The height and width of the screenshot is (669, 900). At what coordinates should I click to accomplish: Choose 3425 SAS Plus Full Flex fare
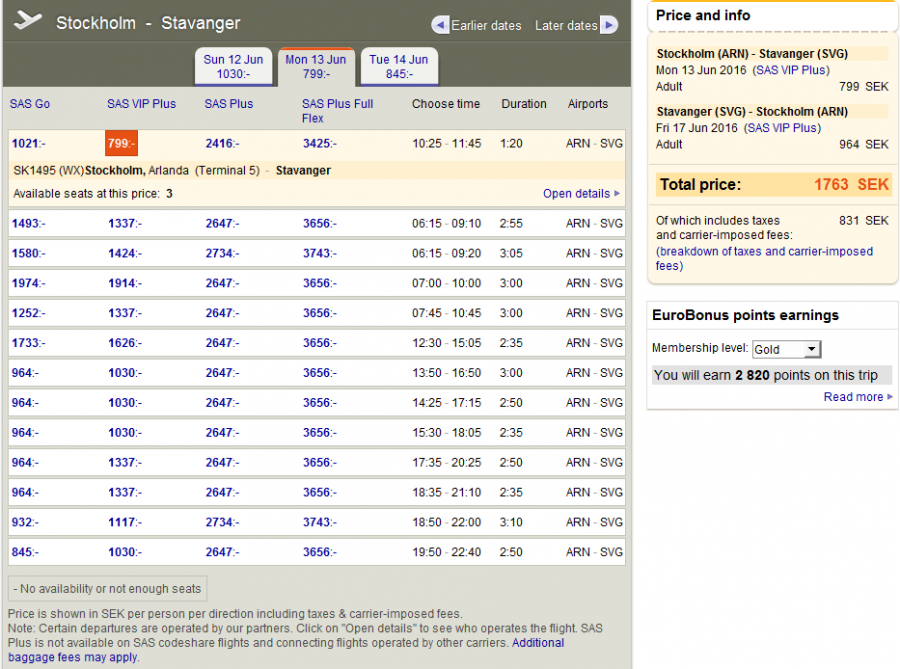pos(320,144)
